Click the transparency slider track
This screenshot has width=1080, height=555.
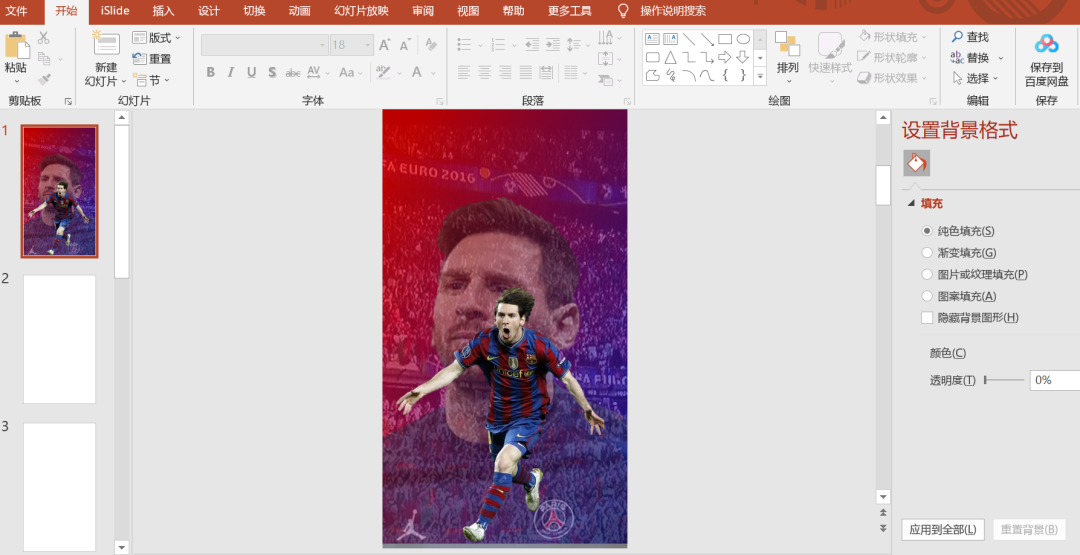[x=1004, y=380]
